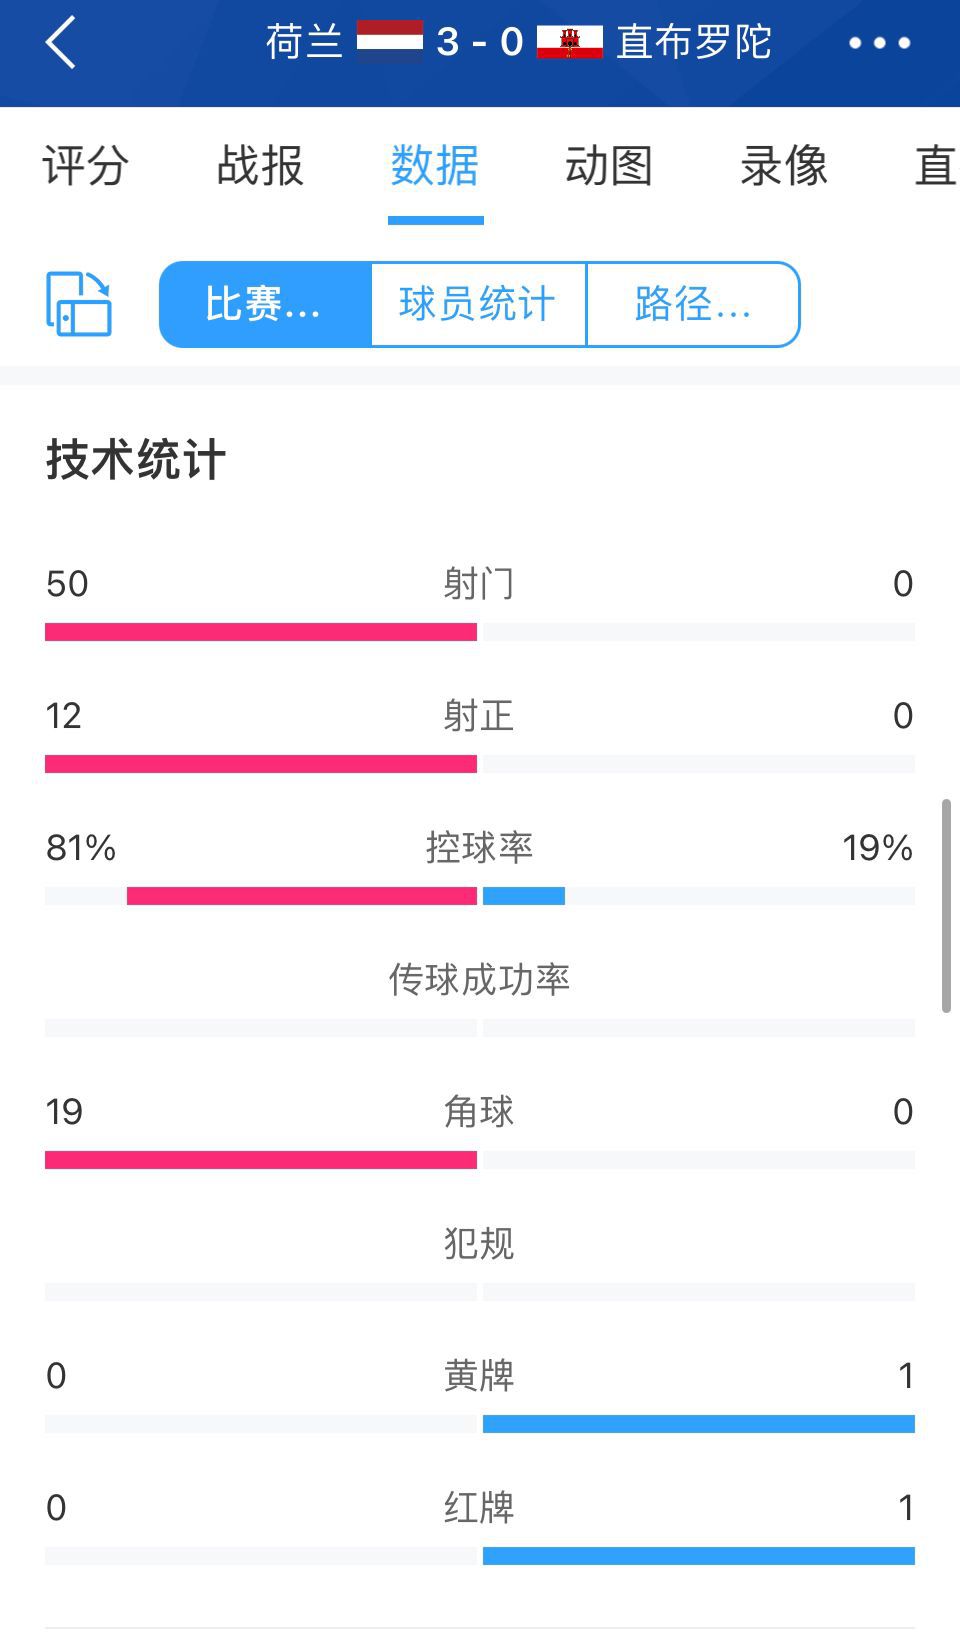Image resolution: width=960 pixels, height=1635 pixels.
Task: Tap the back arrow icon
Action: tap(61, 43)
